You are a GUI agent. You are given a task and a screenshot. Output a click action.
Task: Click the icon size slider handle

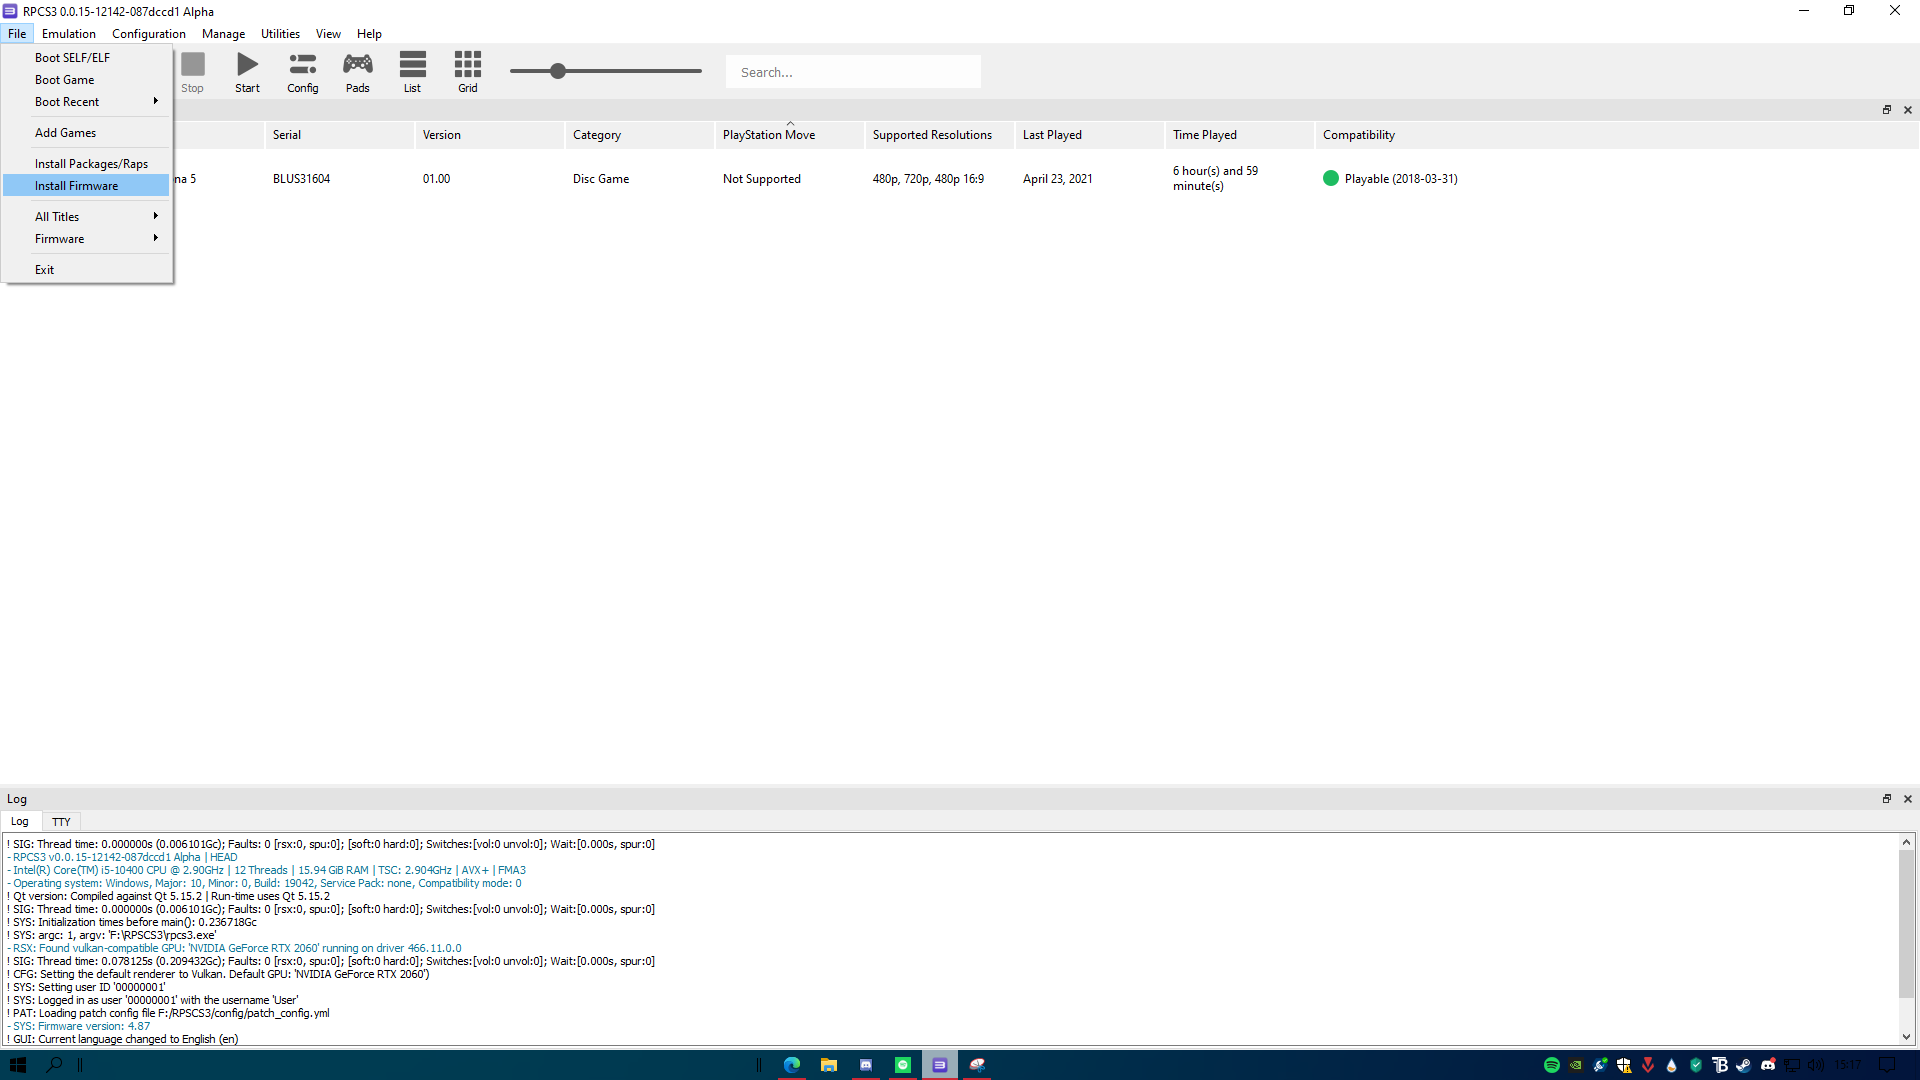558,71
